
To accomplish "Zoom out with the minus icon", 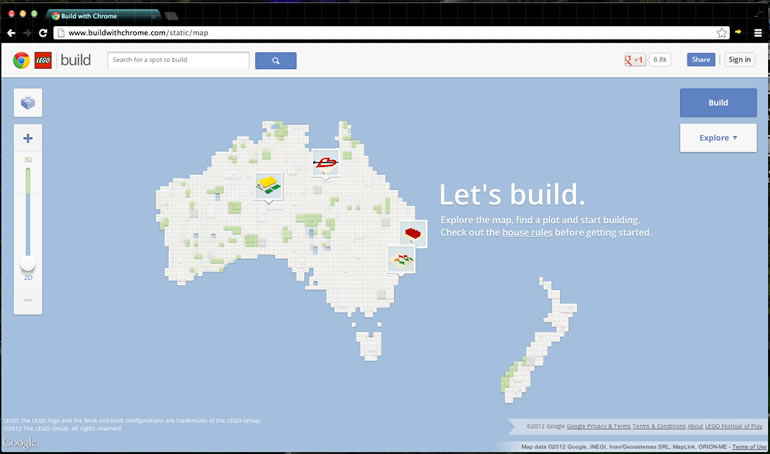I will coord(28,300).
